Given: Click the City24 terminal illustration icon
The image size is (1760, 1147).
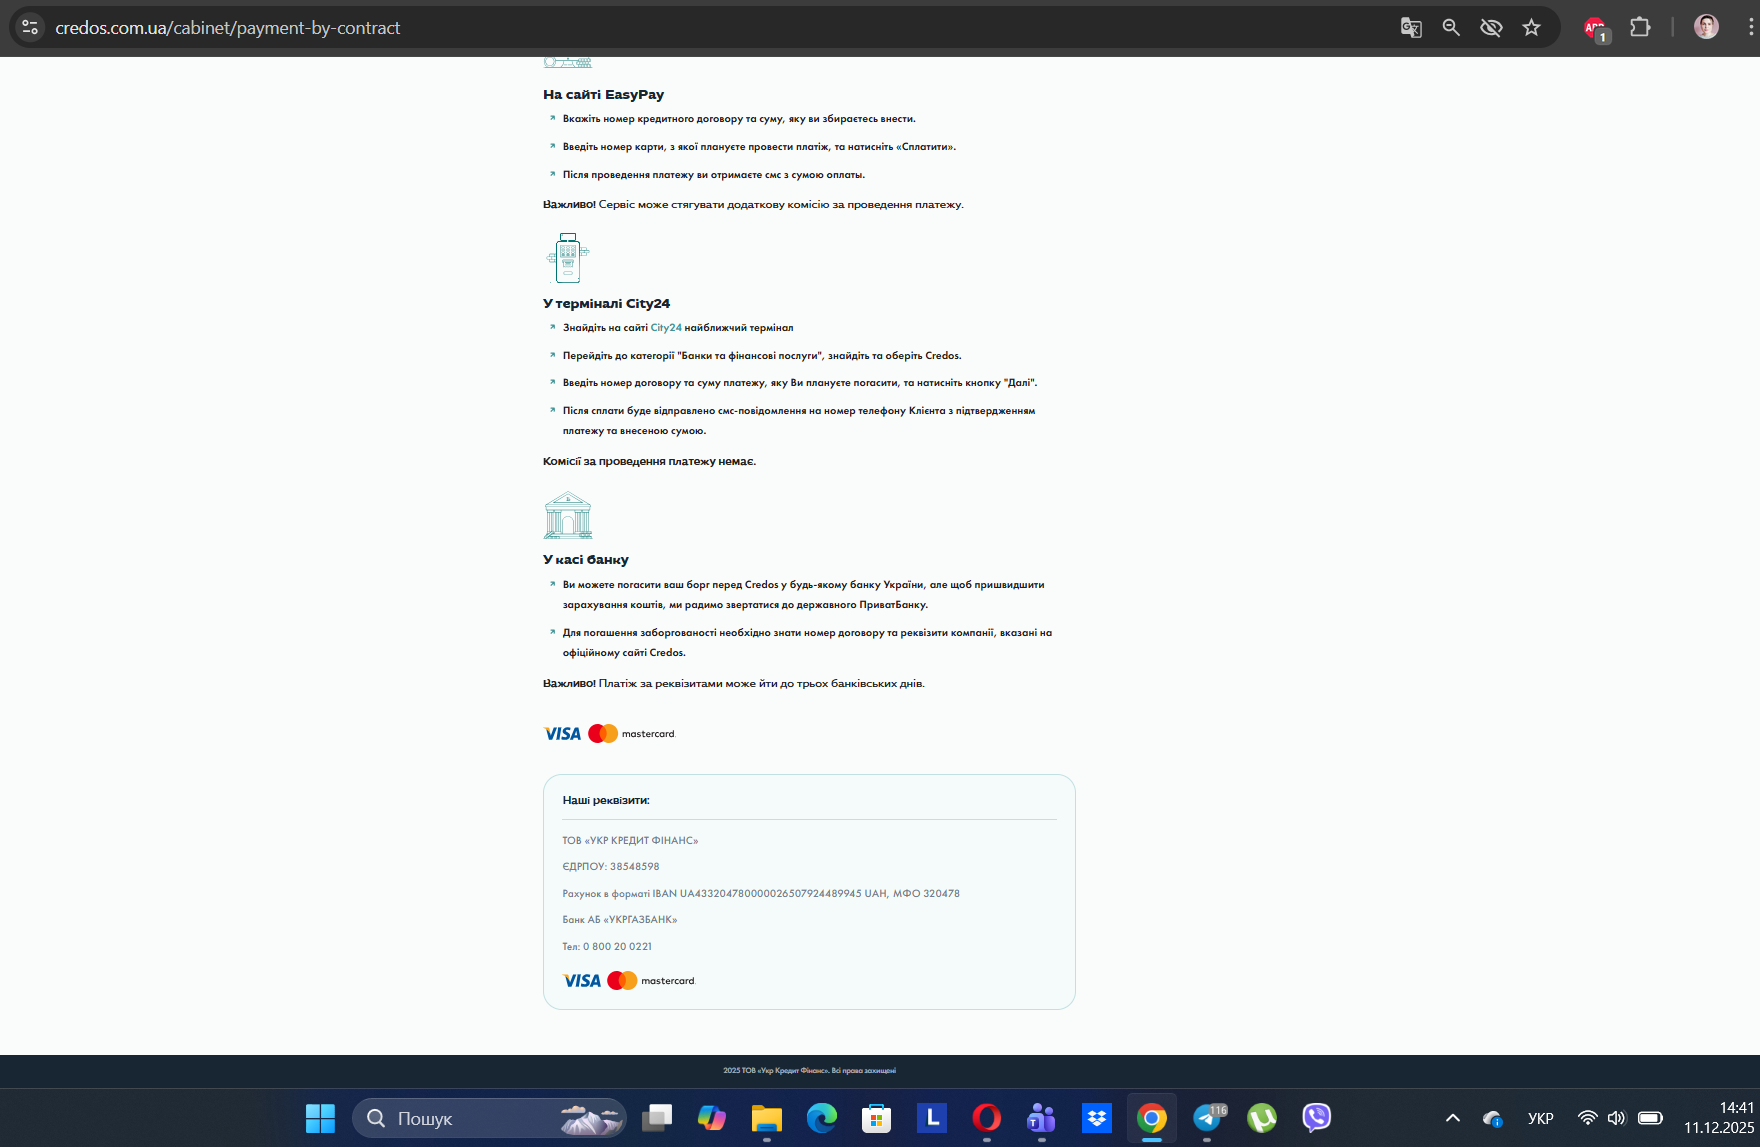Looking at the screenshot, I should pyautogui.click(x=568, y=258).
